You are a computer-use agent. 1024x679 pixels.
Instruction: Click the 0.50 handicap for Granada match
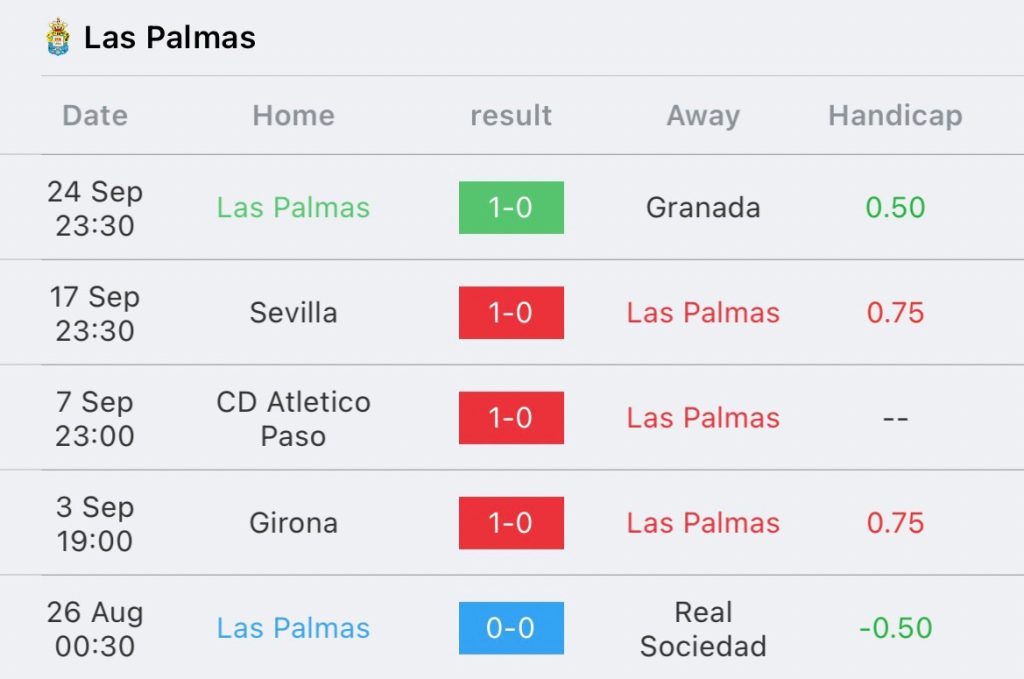click(895, 208)
